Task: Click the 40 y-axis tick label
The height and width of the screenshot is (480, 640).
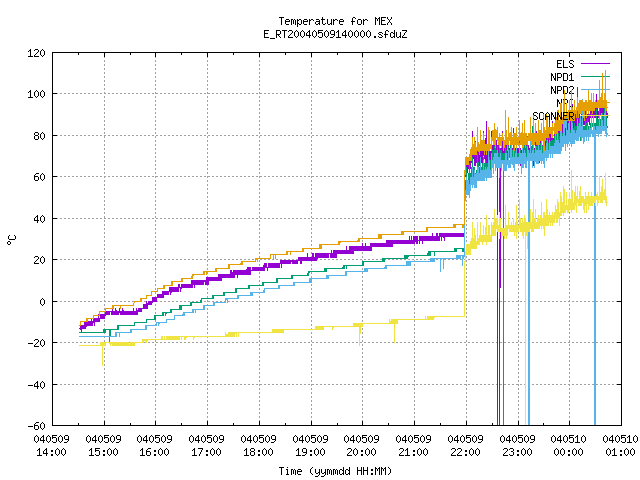Action: 39,219
